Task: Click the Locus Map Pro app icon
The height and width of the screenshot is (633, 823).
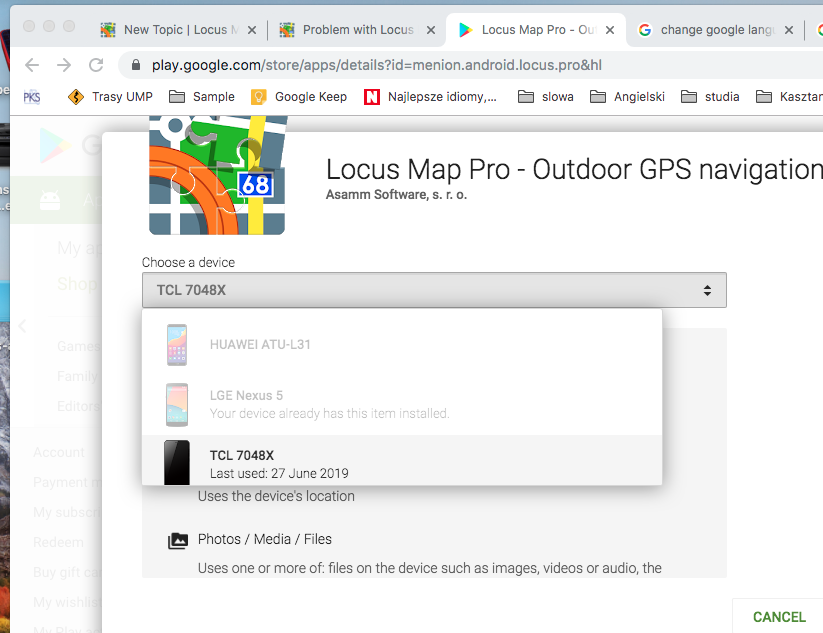Action: click(x=217, y=176)
